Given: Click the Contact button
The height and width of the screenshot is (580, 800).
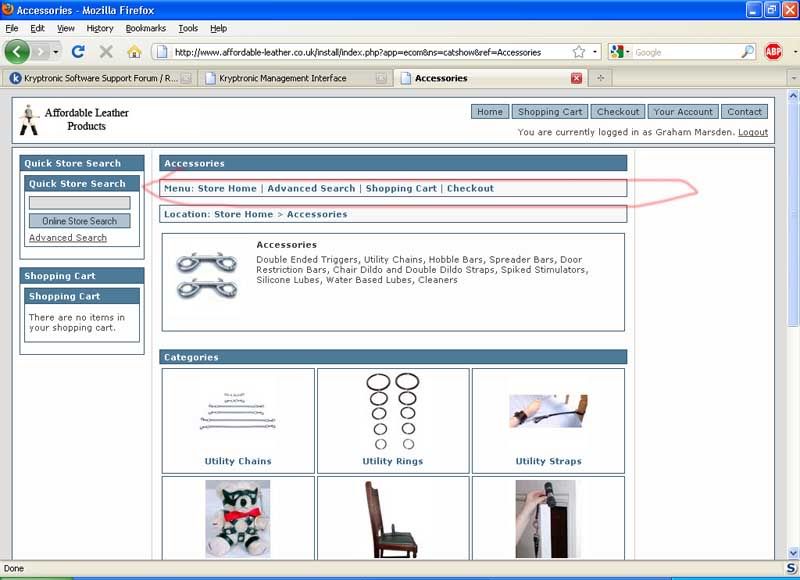Looking at the screenshot, I should [744, 112].
